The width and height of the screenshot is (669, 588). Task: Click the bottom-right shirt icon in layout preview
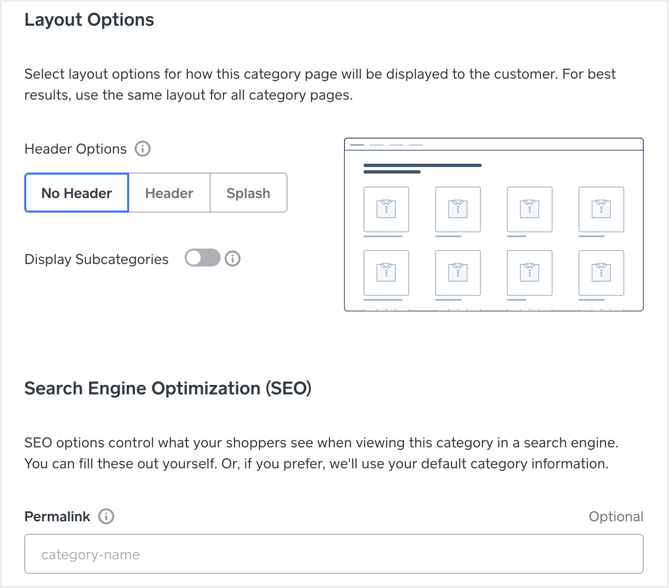601,273
